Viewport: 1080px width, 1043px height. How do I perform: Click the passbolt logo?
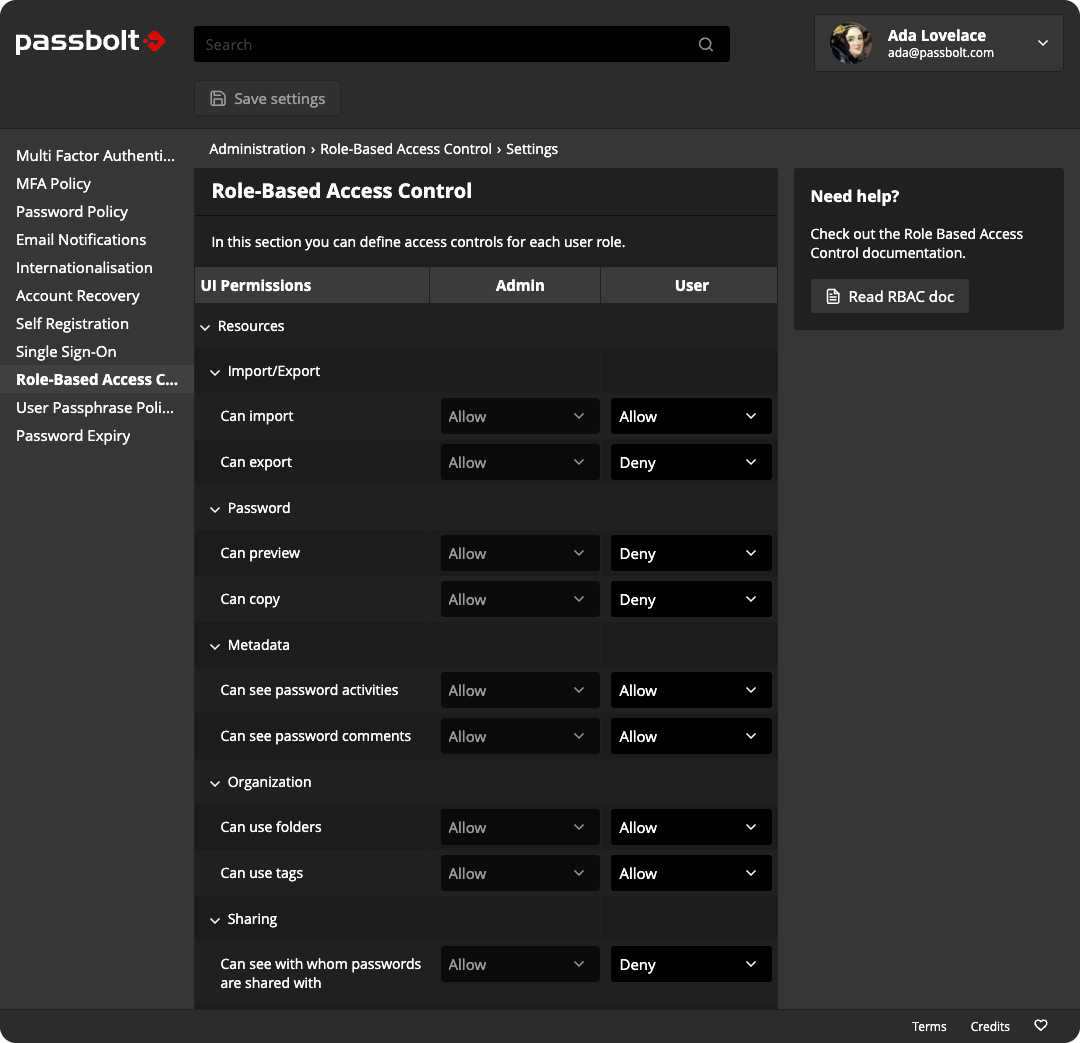click(x=90, y=42)
